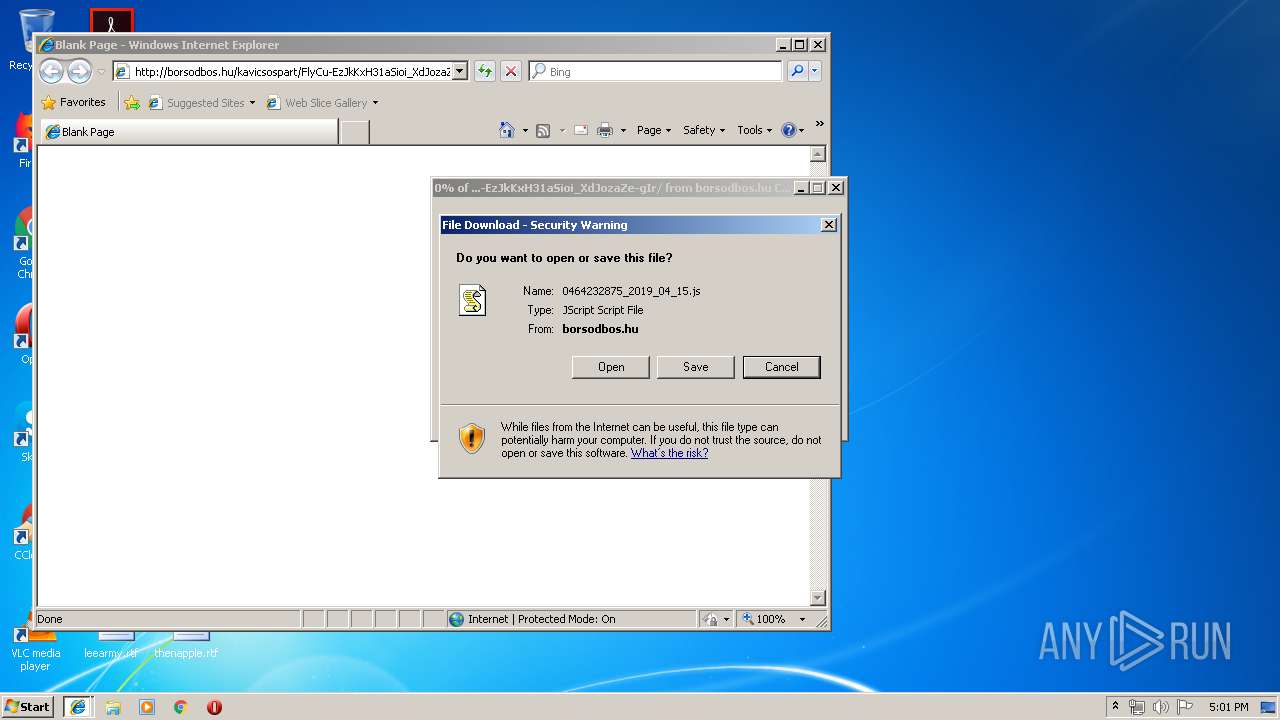Show more command bar items chevron
This screenshot has height=720, width=1280.
tap(820, 124)
